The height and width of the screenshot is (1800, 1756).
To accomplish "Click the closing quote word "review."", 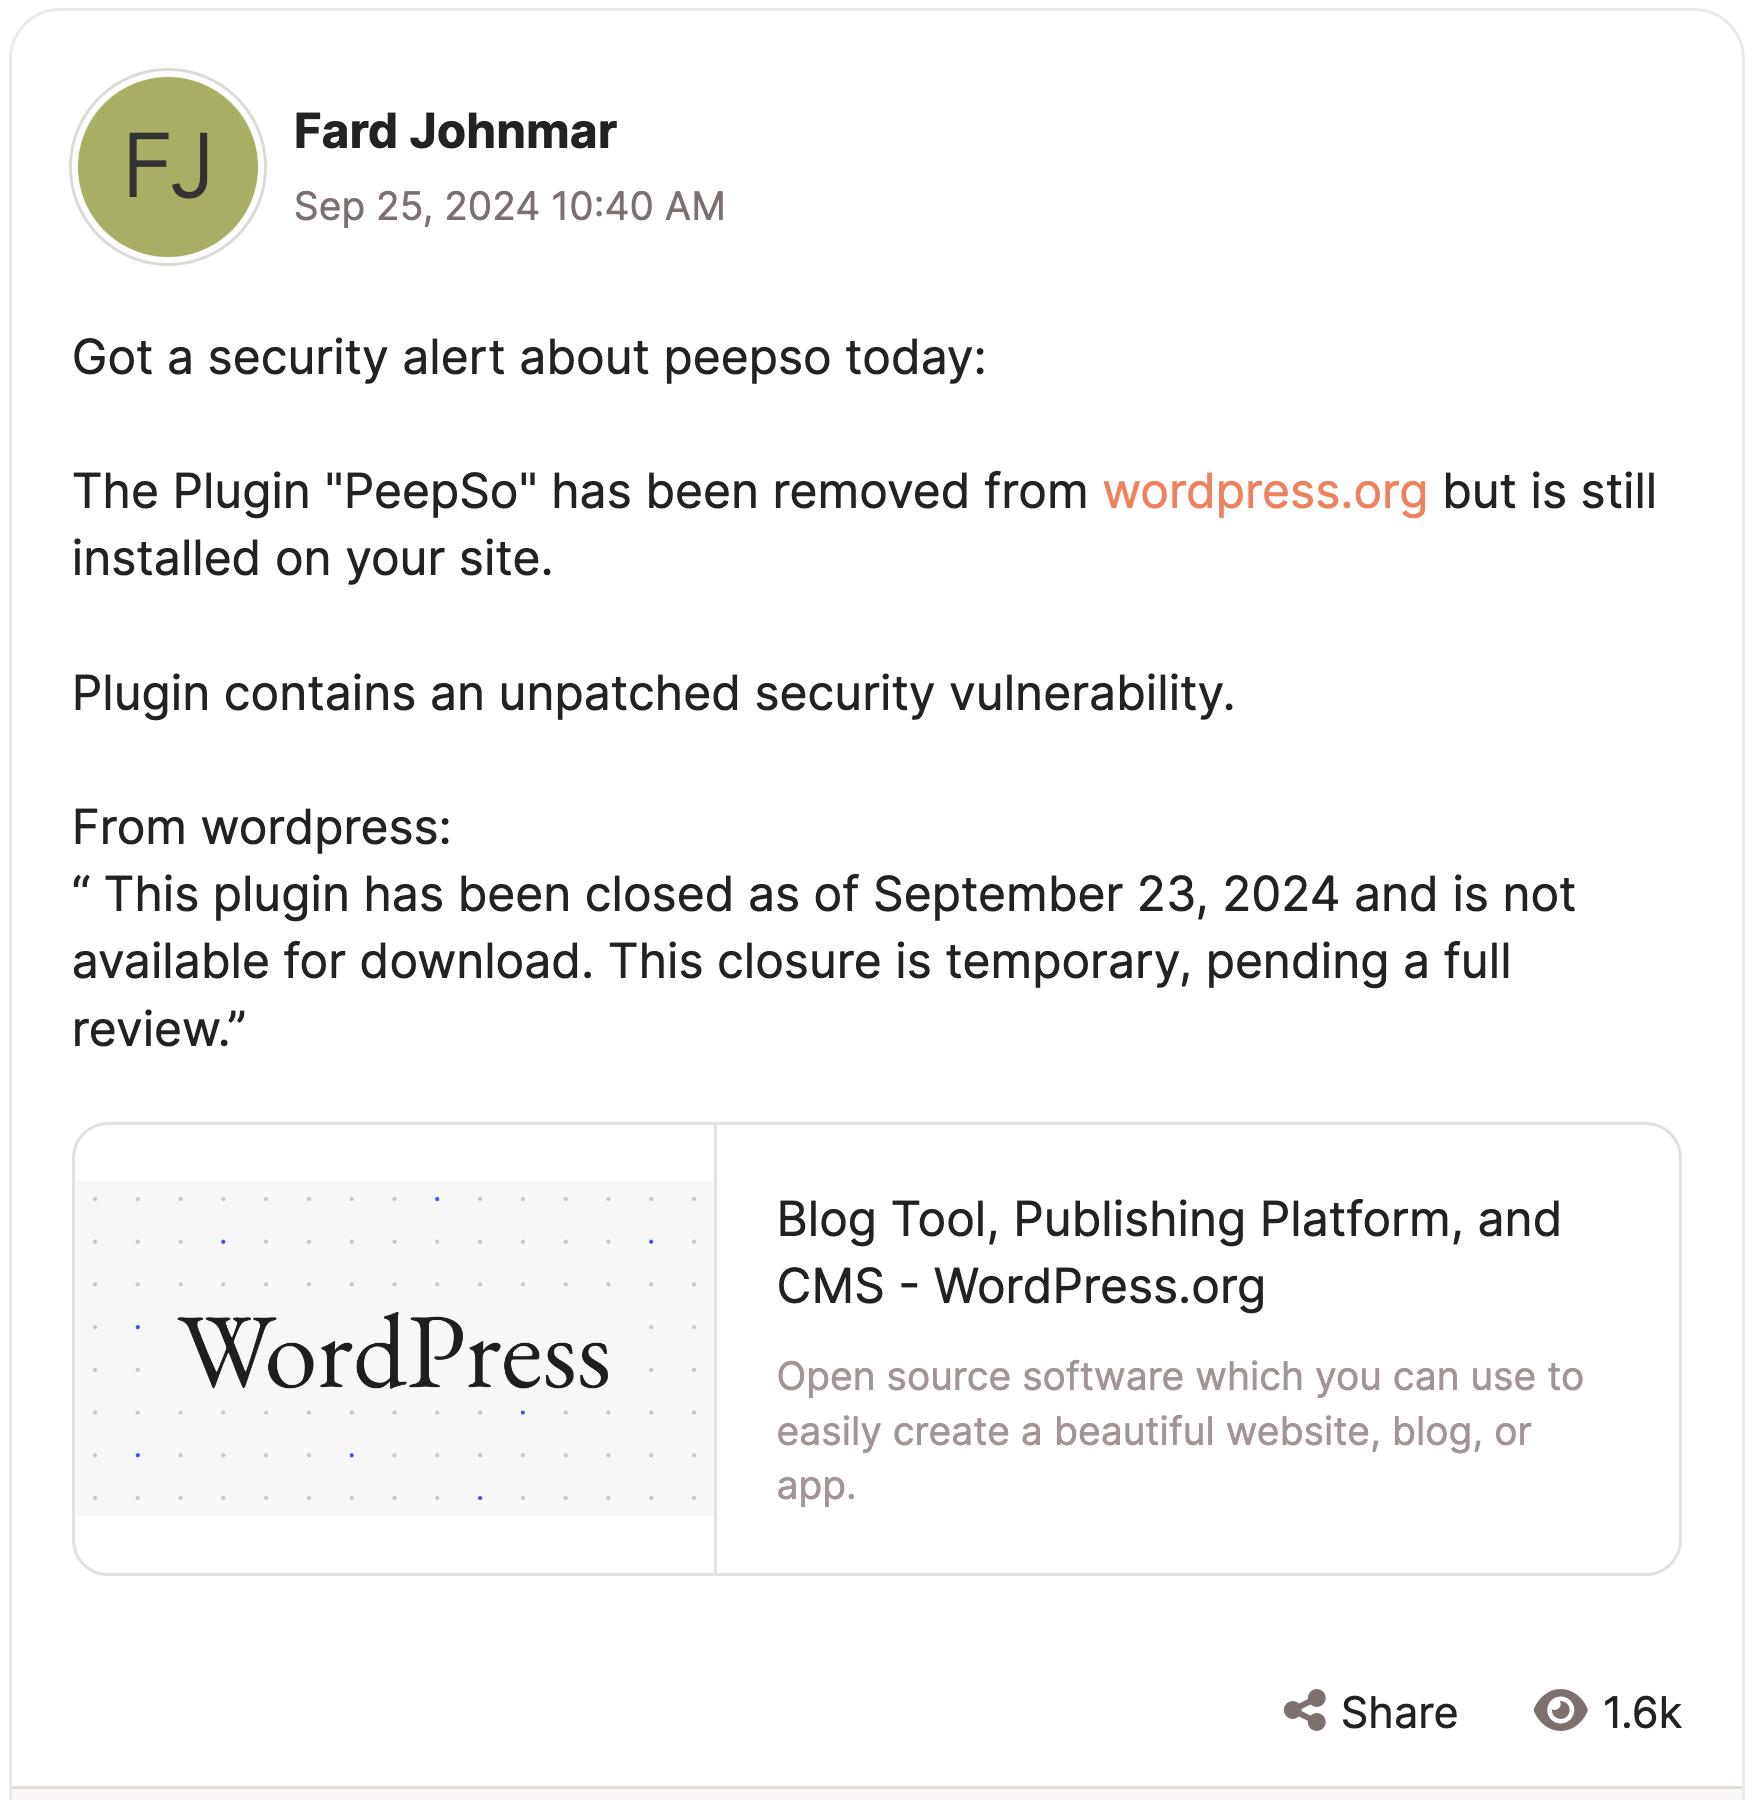I will tap(158, 1029).
